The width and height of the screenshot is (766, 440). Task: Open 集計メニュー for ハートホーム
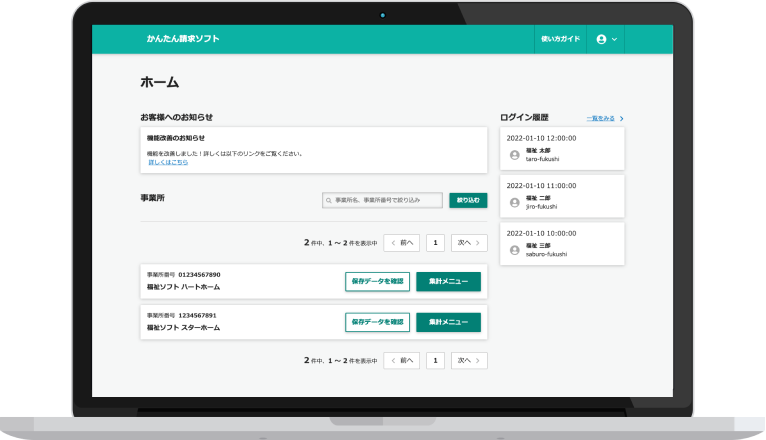point(448,282)
